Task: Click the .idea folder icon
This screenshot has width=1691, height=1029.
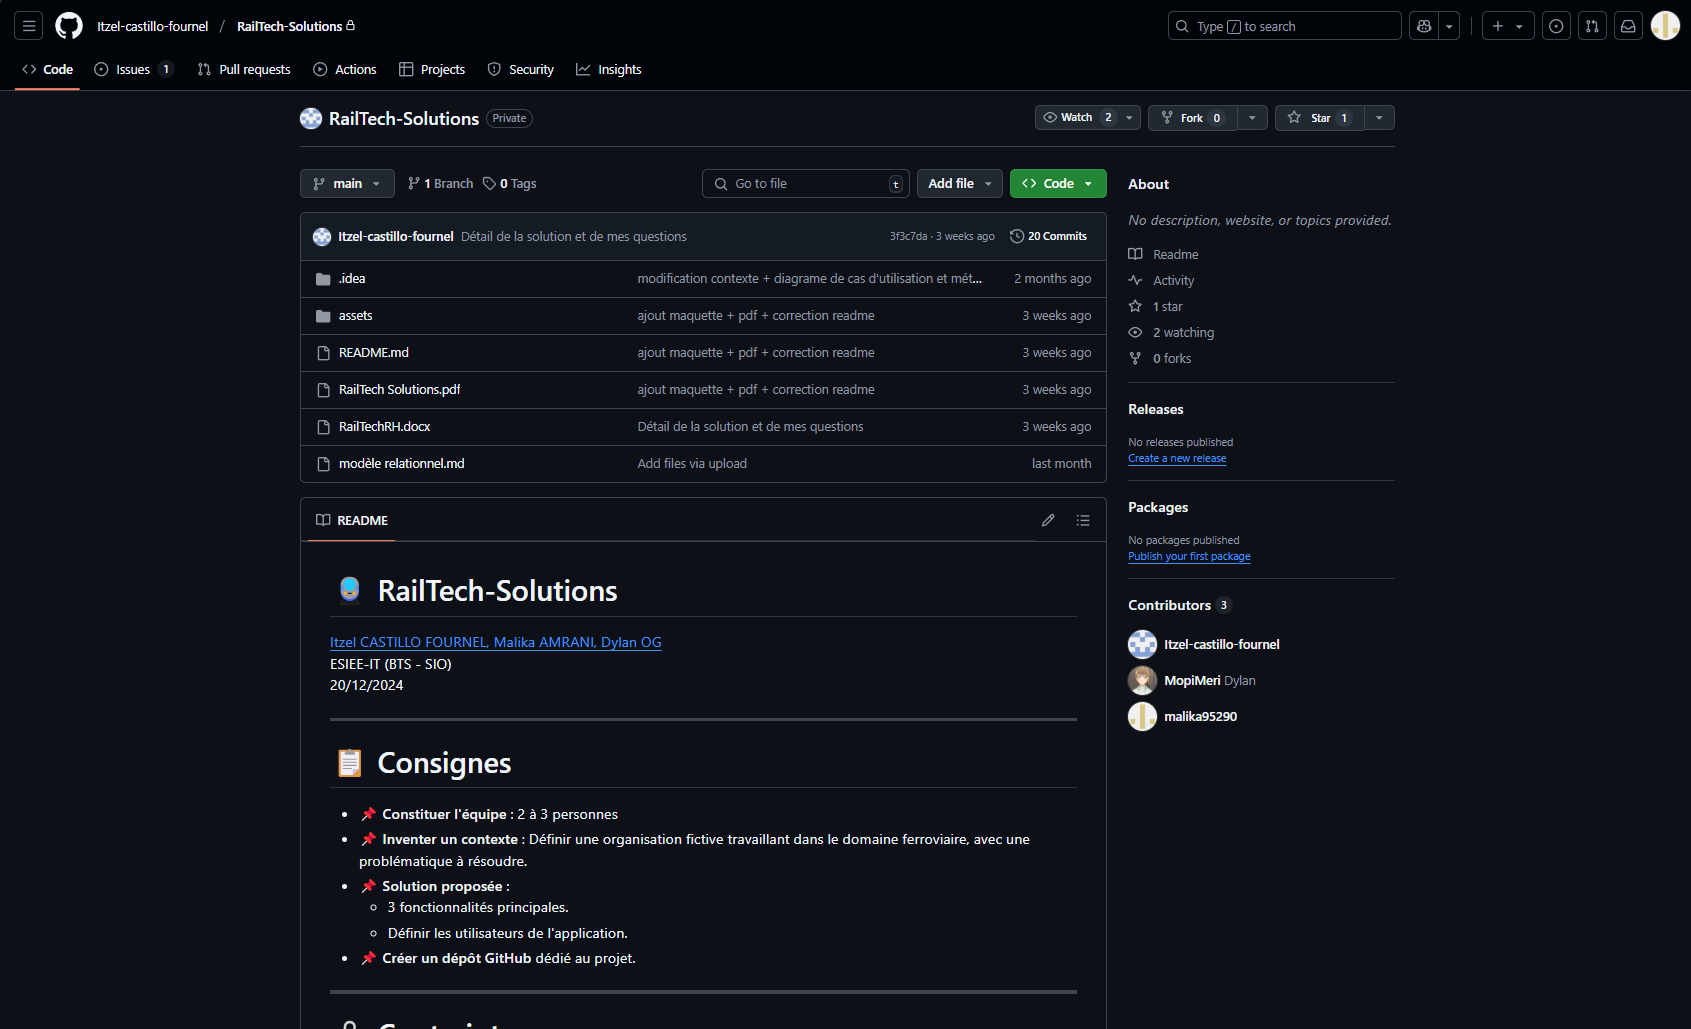Action: click(323, 279)
